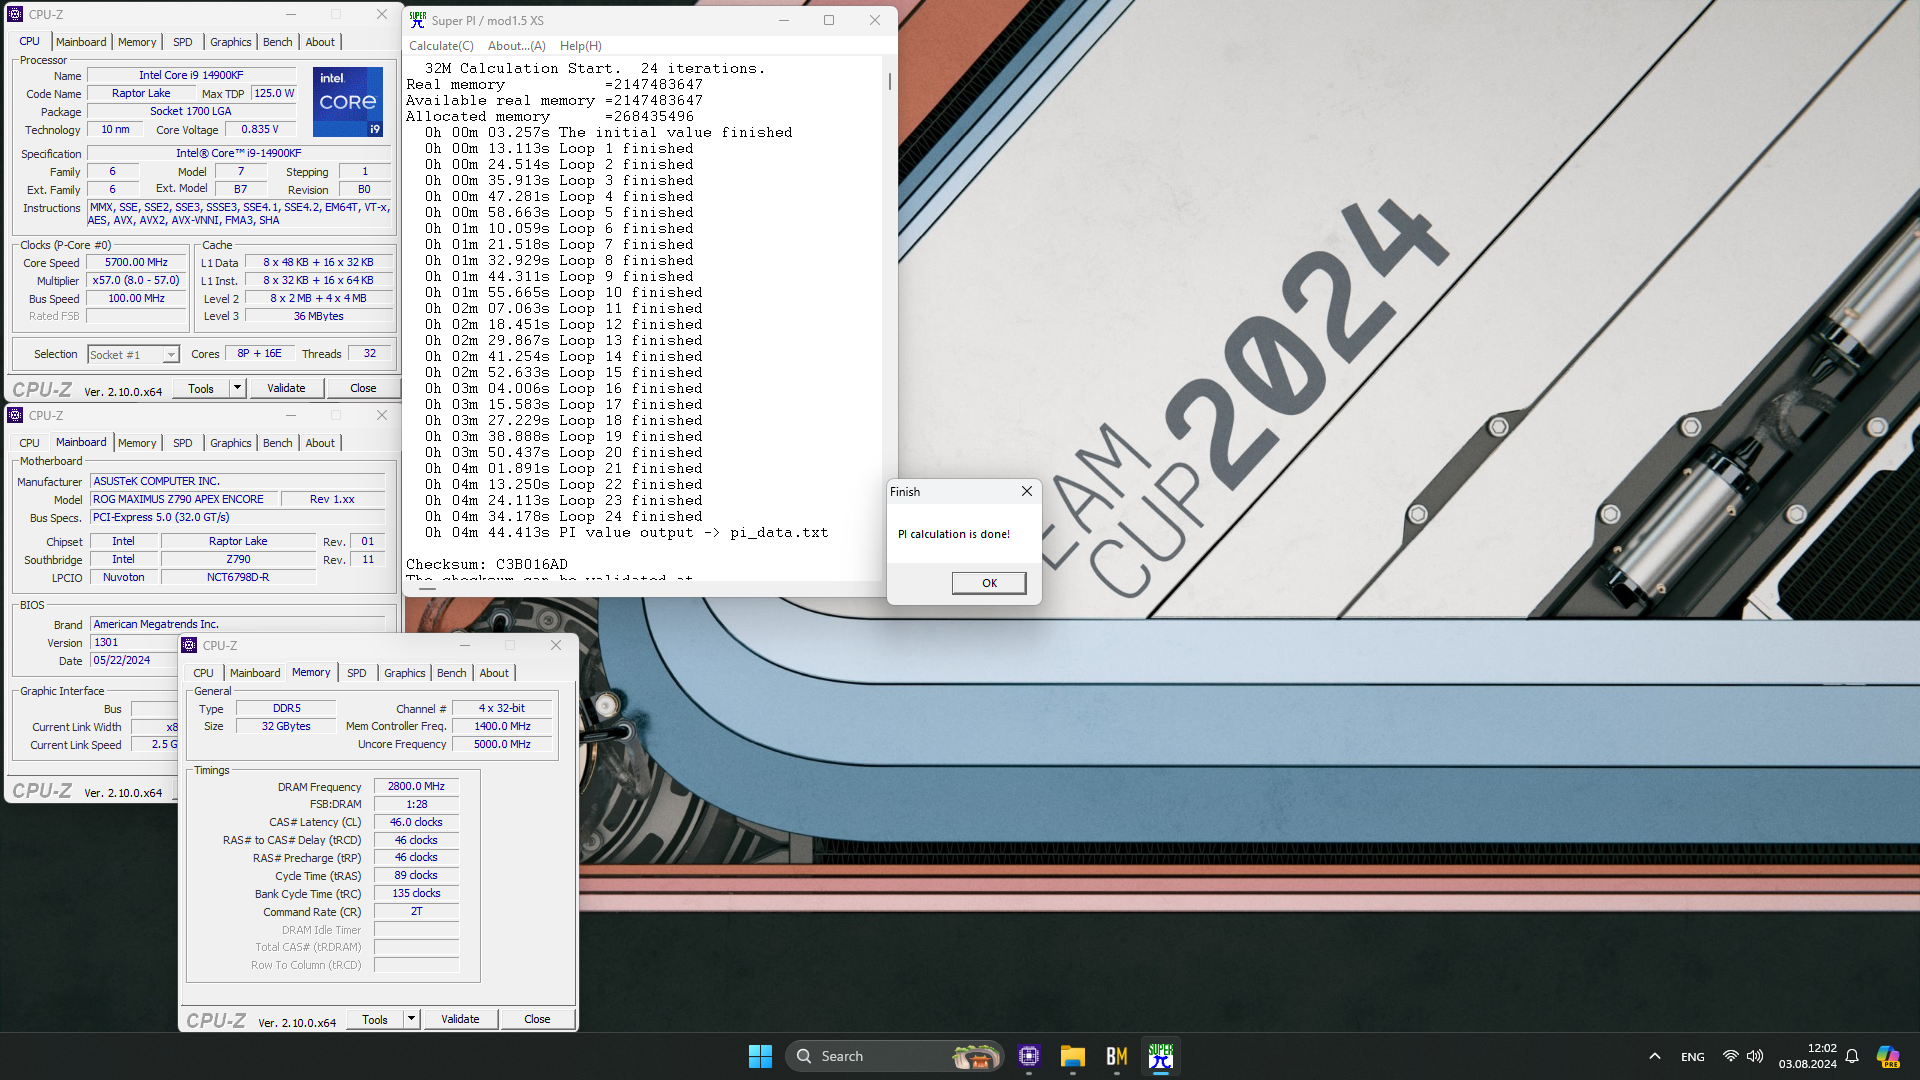The image size is (1920, 1080).
Task: Open the BenchMate taskbar icon
Action: coord(1117,1056)
